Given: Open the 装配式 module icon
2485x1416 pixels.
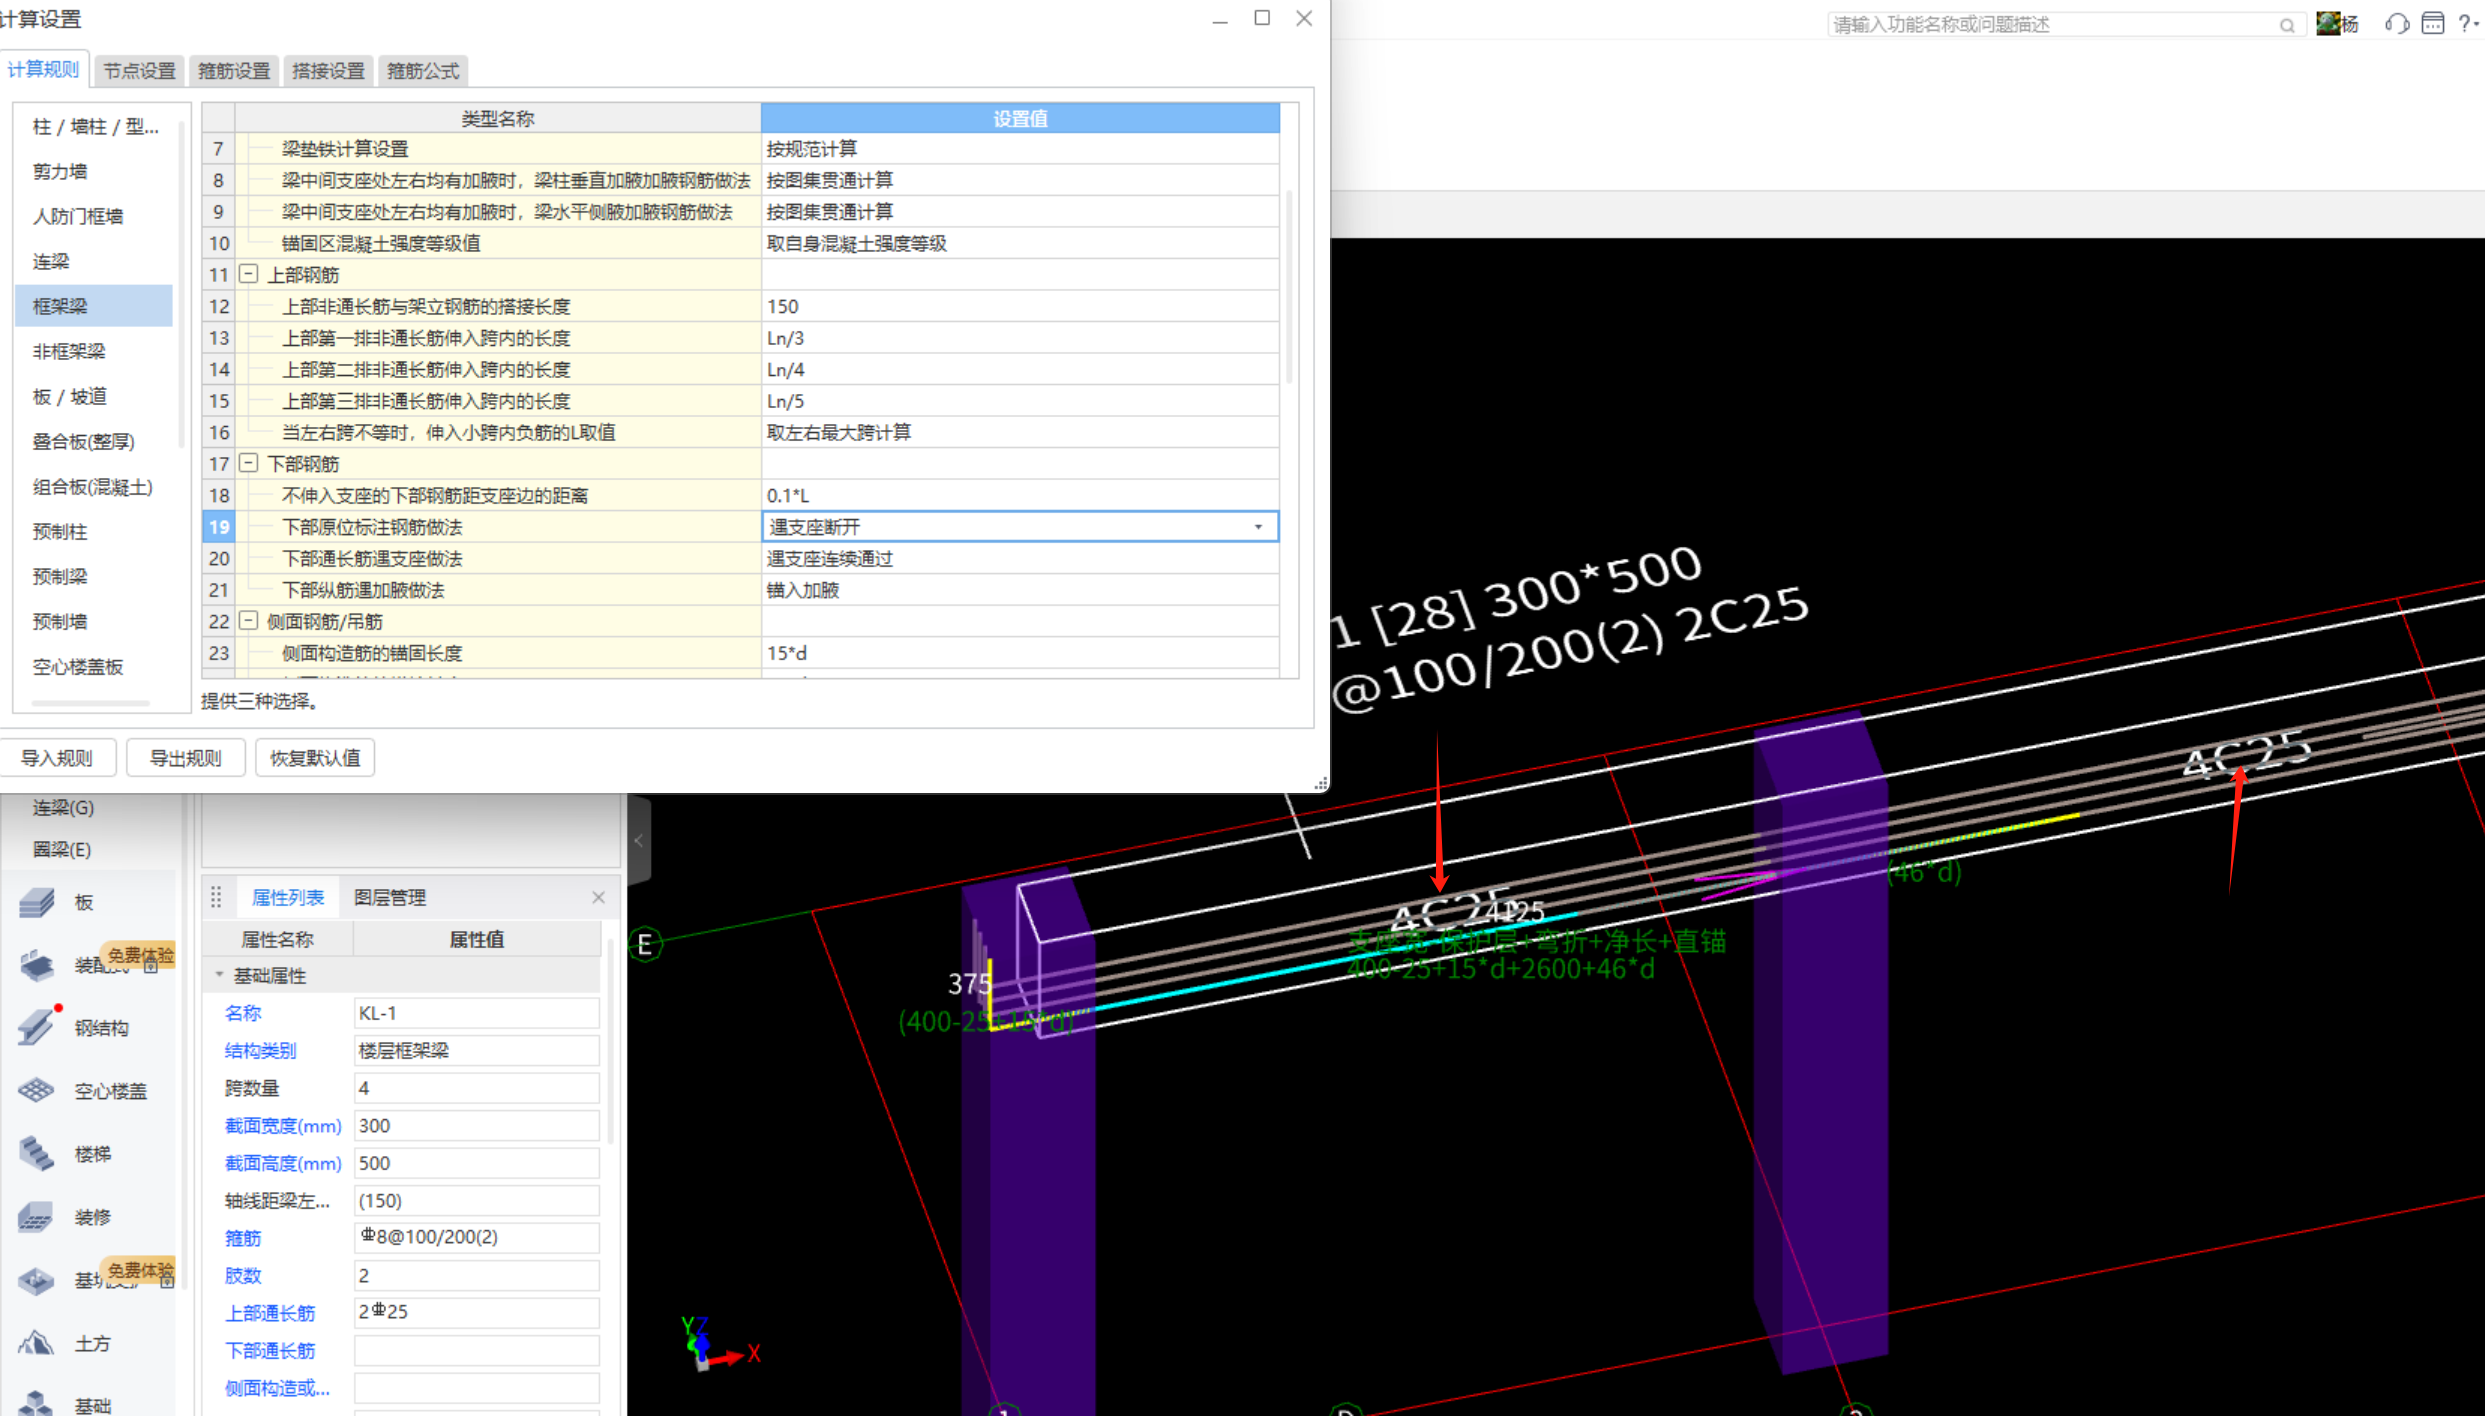Looking at the screenshot, I should pyautogui.click(x=37, y=964).
